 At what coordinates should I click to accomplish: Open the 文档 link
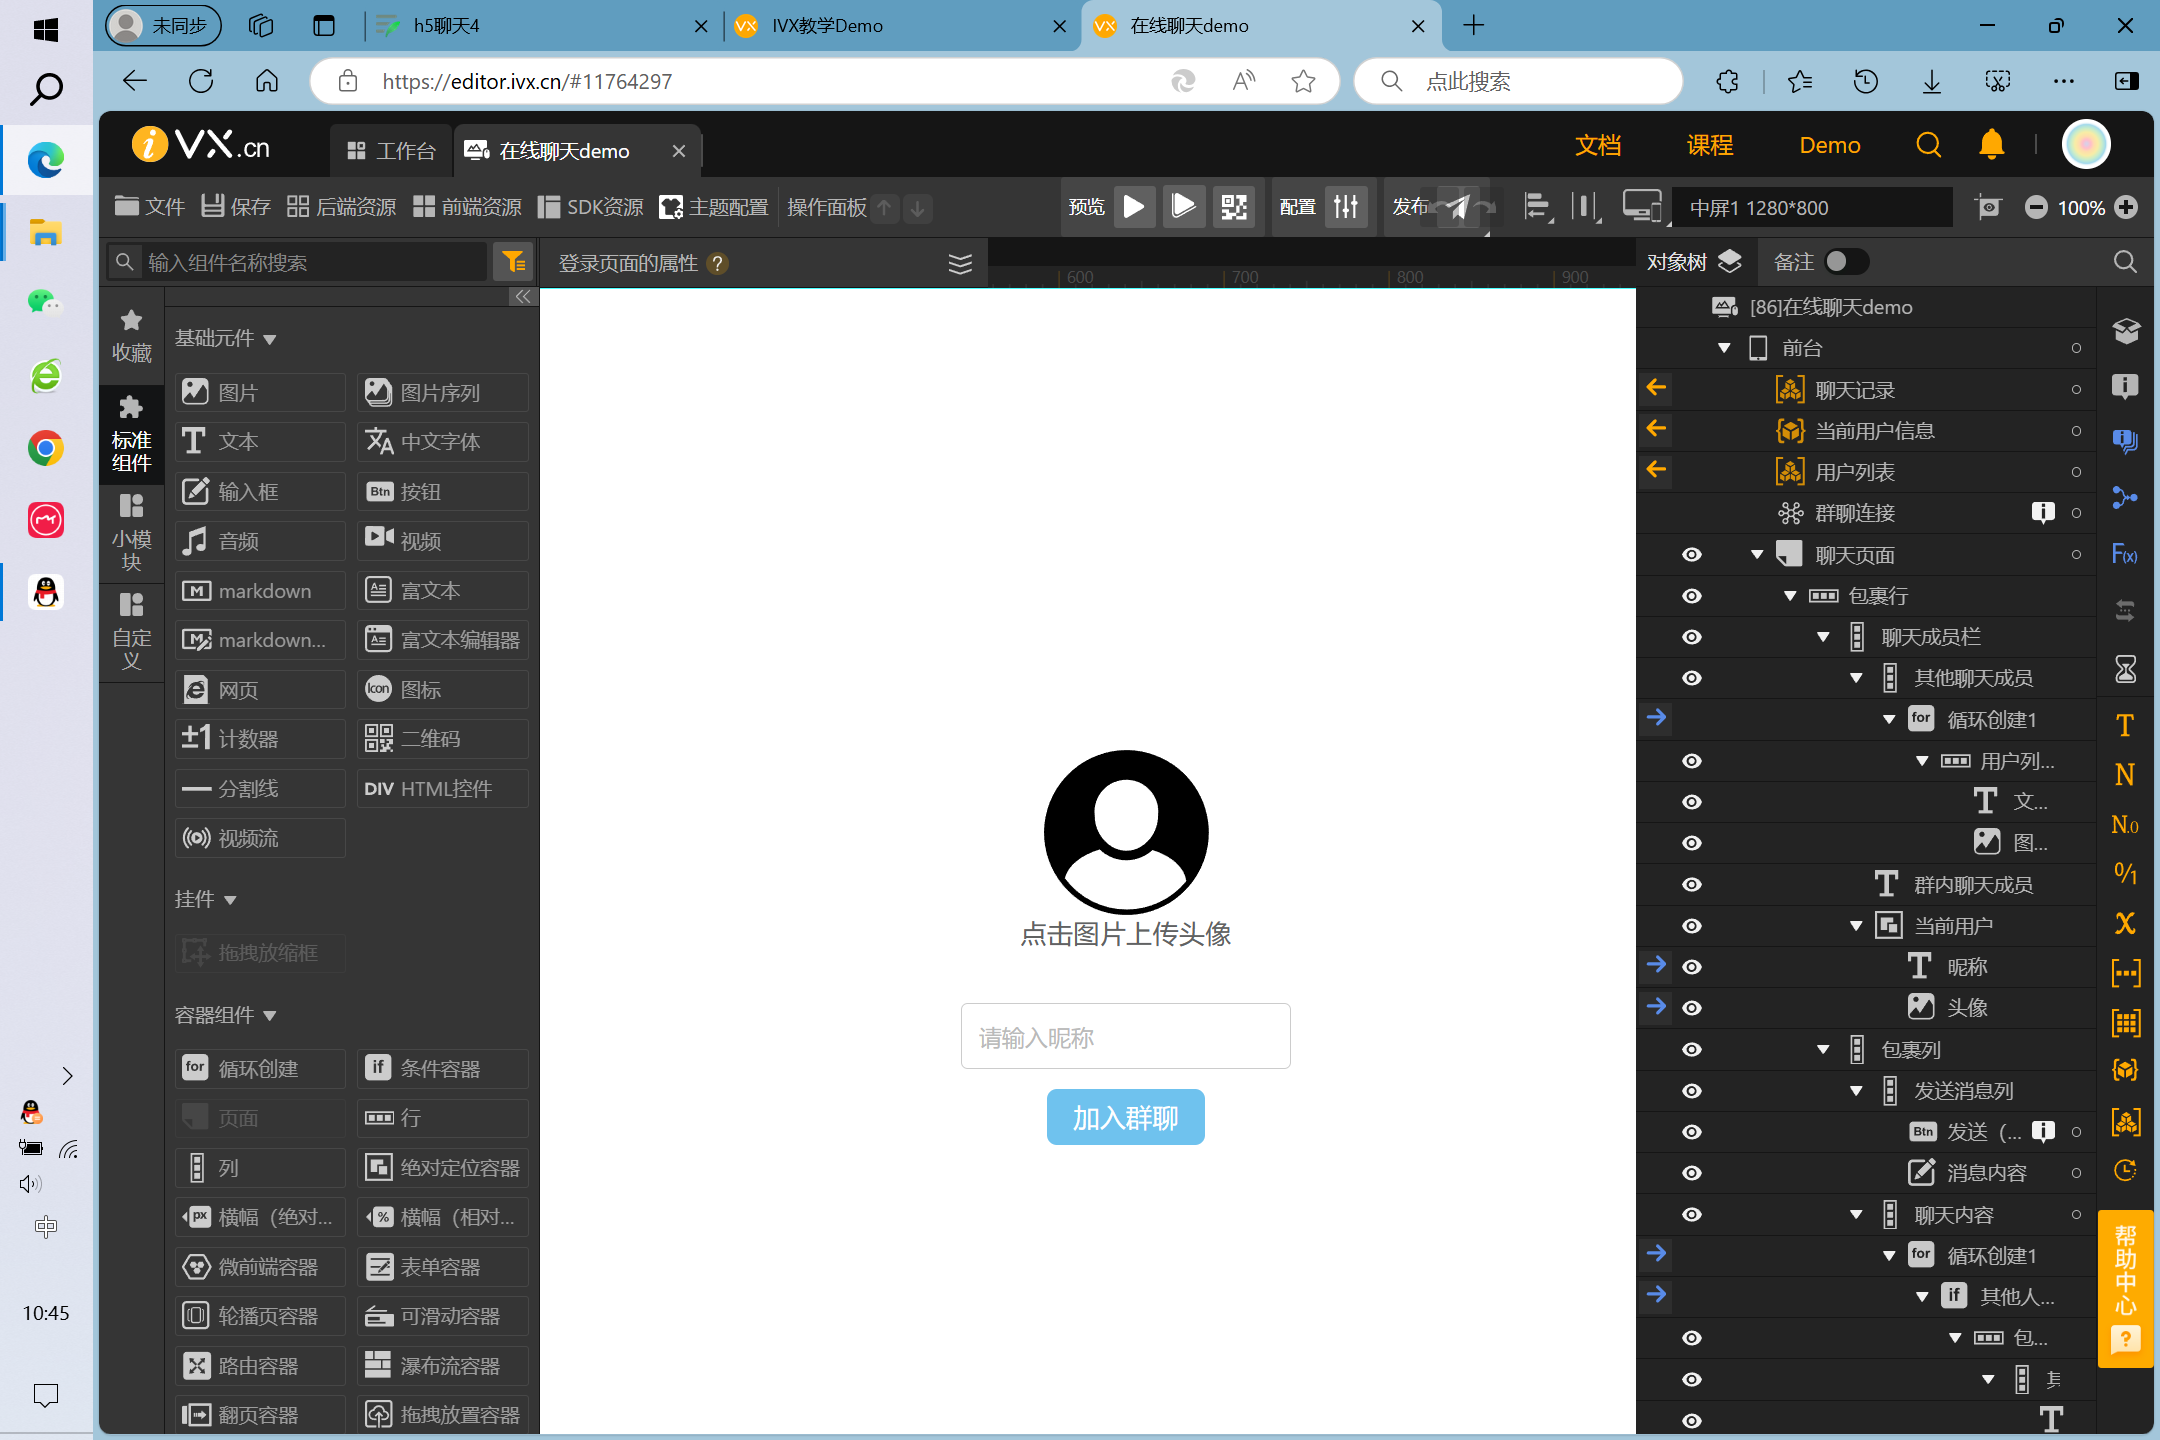tap(1598, 145)
